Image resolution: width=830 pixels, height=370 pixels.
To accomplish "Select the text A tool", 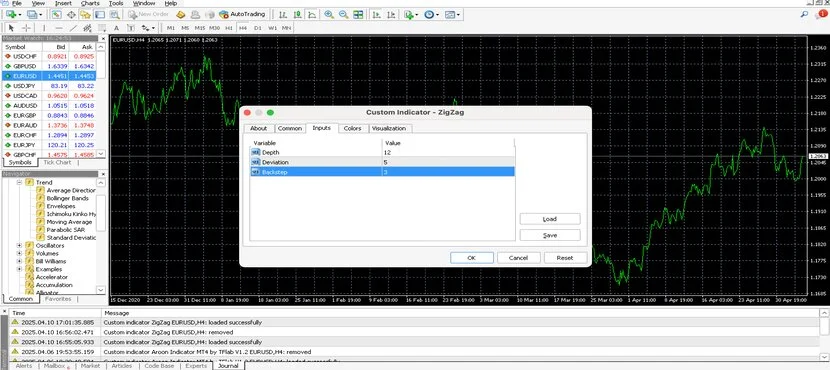I will (x=116, y=28).
